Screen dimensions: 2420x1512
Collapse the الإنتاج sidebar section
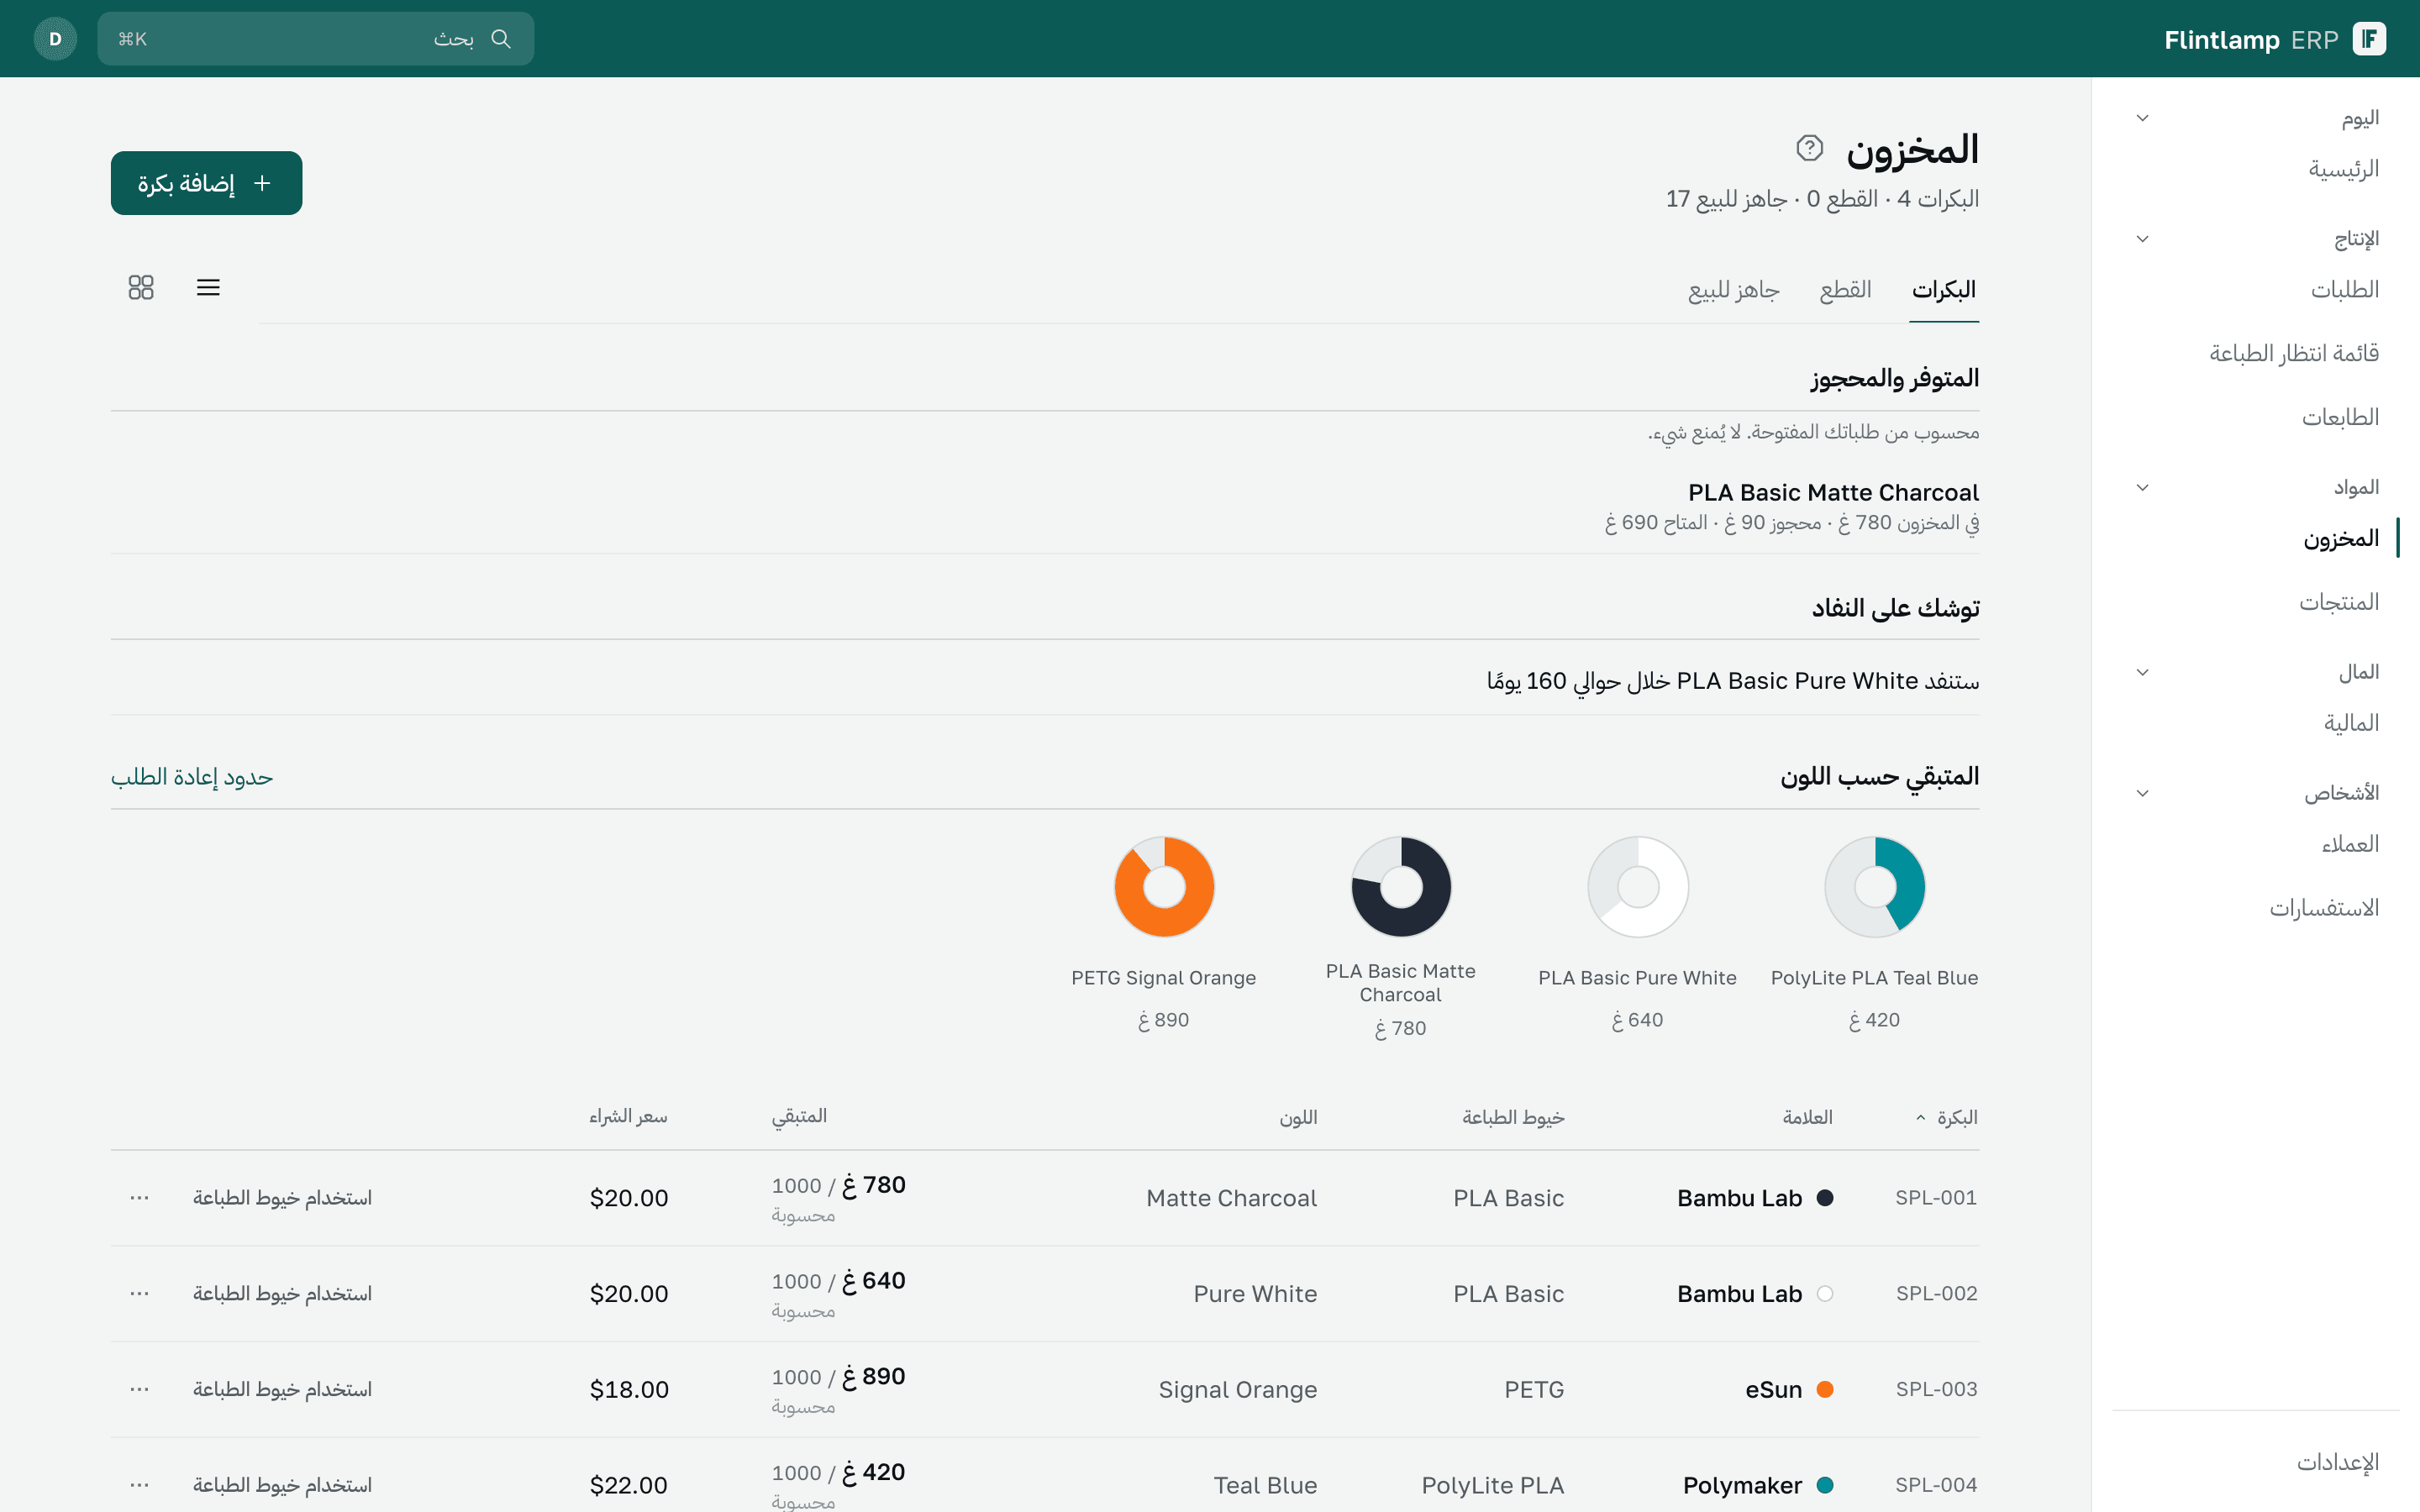click(2142, 239)
